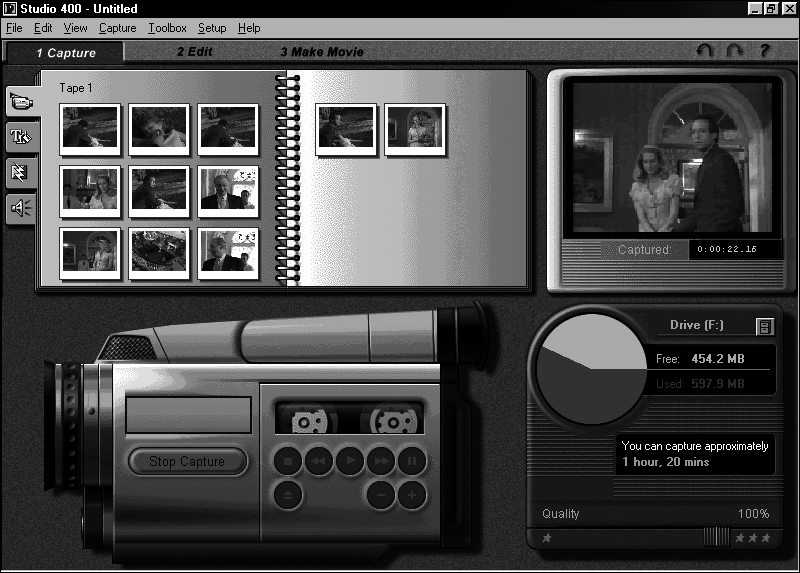Click the camcorder cassette tape window
Viewport: 800px width, 573px height.
[349, 417]
